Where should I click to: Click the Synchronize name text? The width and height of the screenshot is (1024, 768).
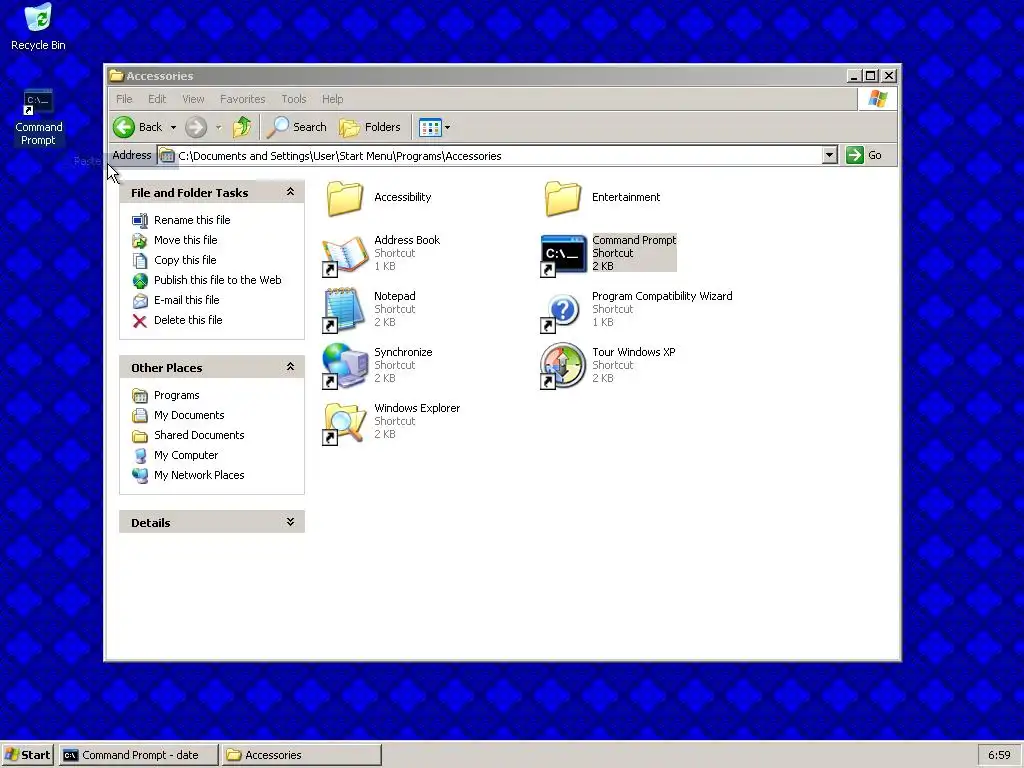tap(403, 352)
